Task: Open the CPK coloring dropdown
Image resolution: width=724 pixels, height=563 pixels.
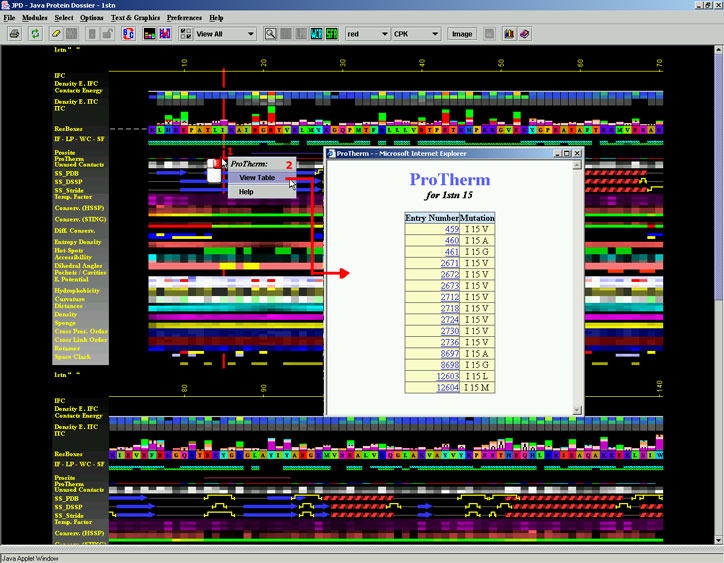Action: tap(416, 34)
